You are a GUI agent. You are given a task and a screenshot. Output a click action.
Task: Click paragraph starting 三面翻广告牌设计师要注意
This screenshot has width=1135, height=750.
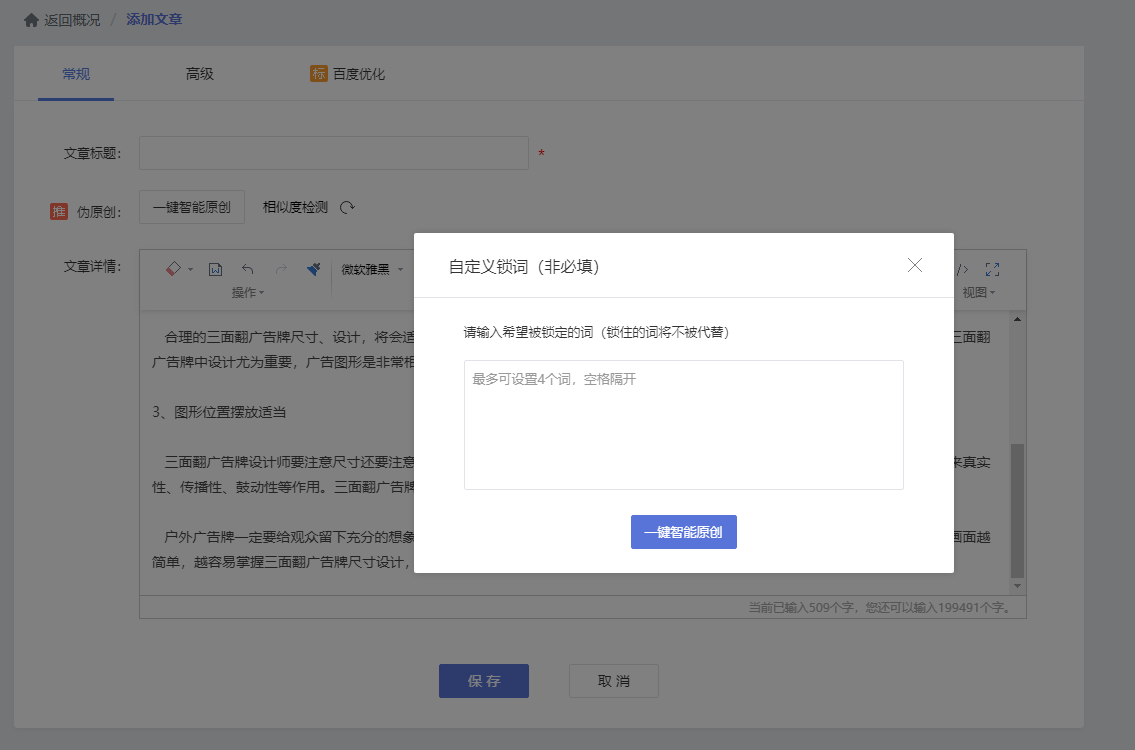283,474
